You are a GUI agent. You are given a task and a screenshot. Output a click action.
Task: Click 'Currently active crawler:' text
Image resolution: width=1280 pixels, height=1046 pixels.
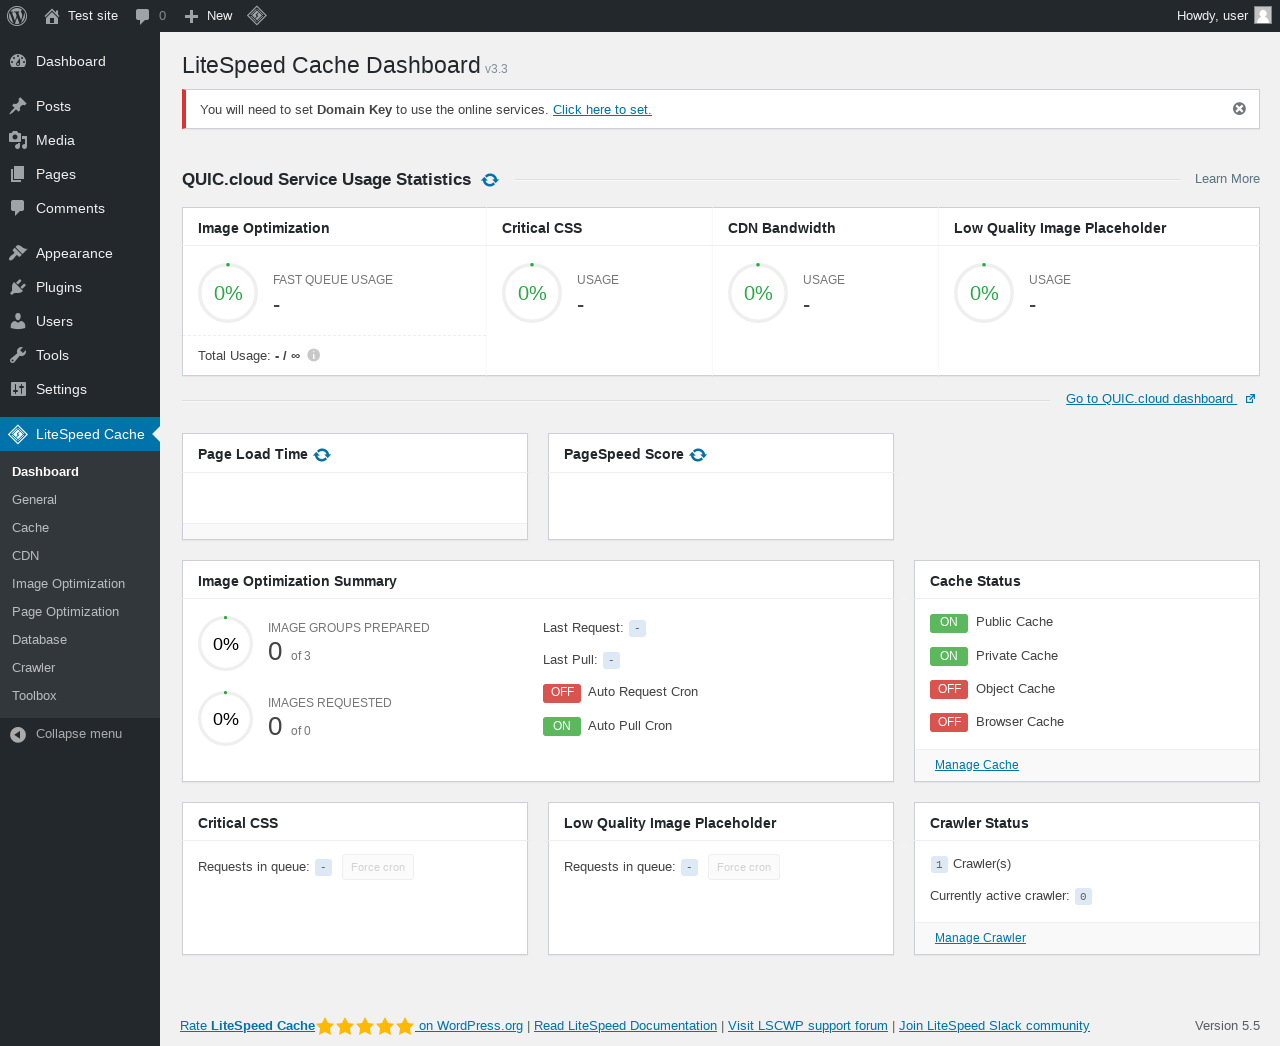(999, 896)
